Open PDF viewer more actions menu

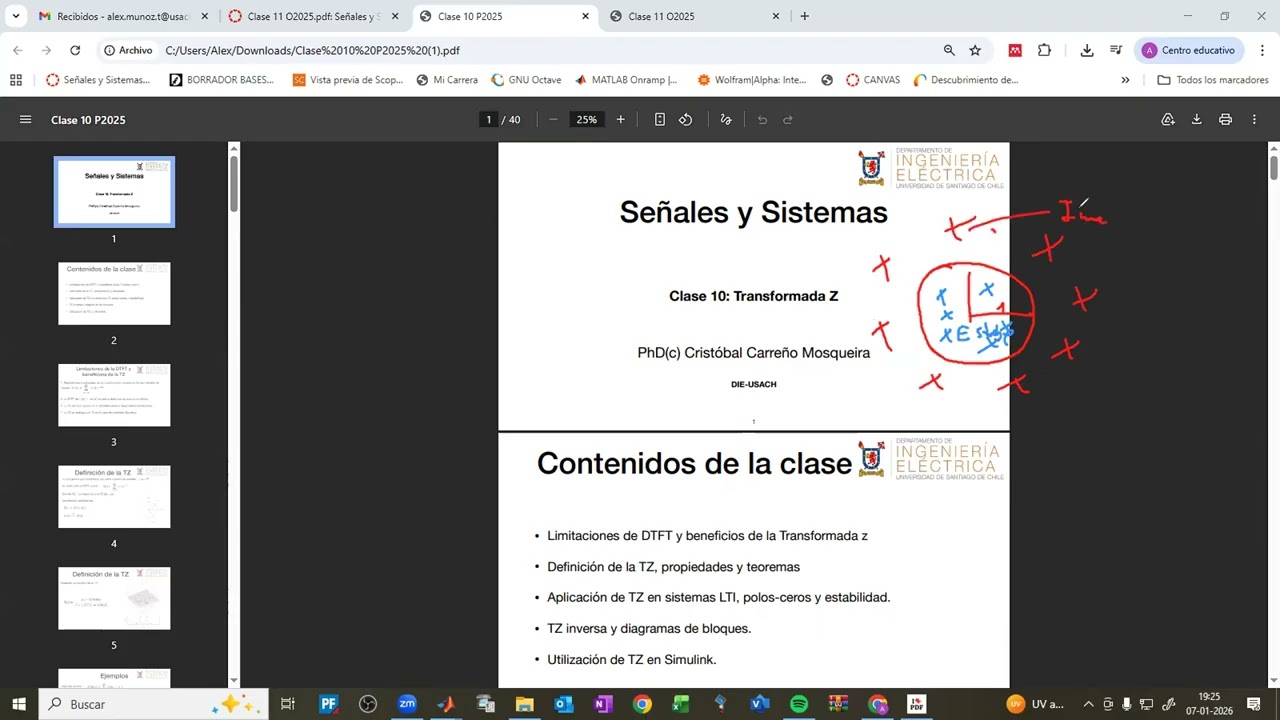(1255, 120)
